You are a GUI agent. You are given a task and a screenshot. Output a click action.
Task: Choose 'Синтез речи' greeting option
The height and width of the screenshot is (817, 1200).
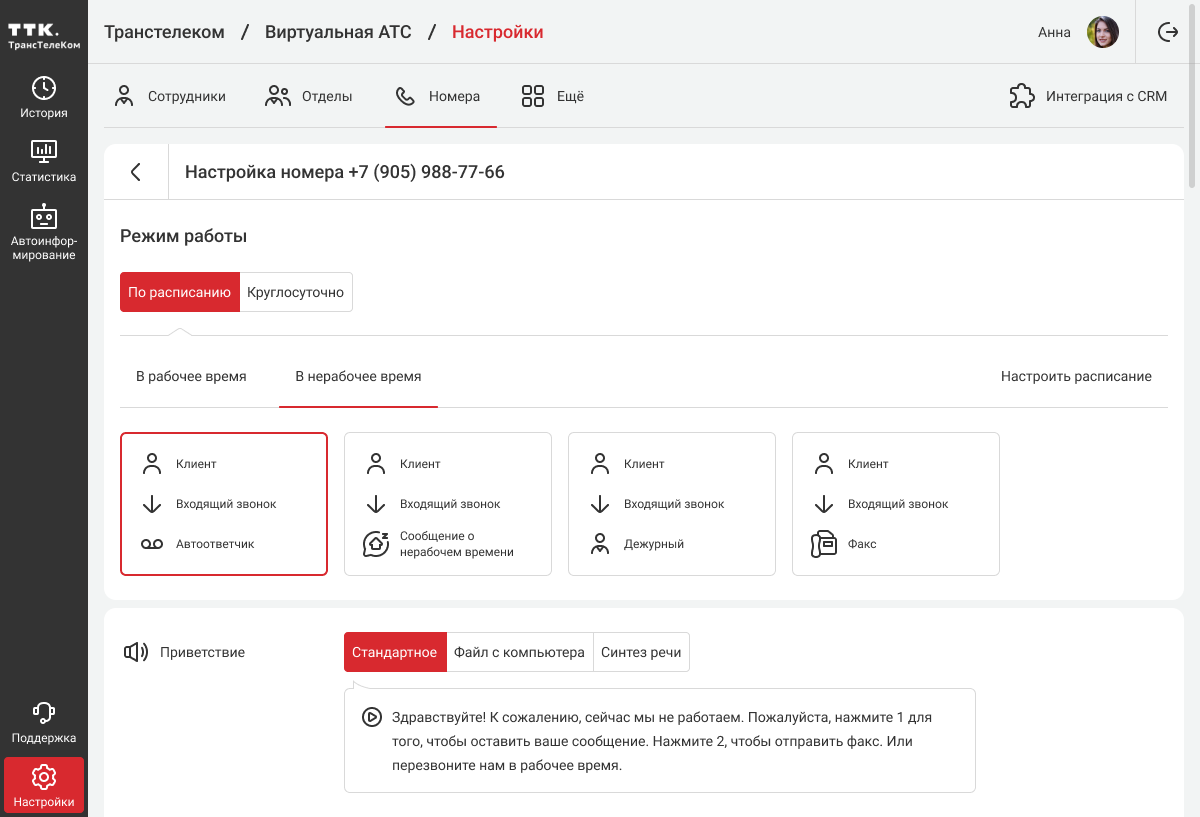point(641,652)
